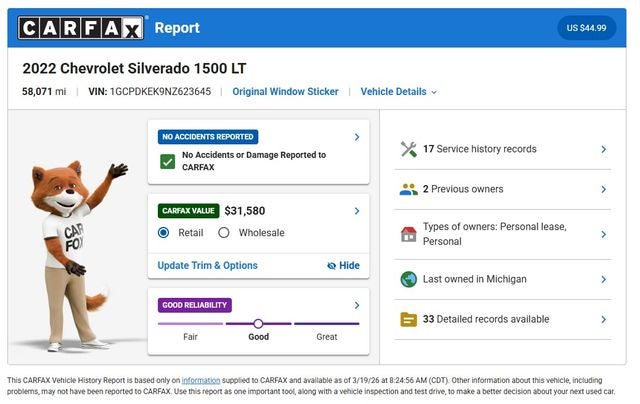Expand the Good Reliability section arrow
640x404 pixels.
click(x=357, y=305)
